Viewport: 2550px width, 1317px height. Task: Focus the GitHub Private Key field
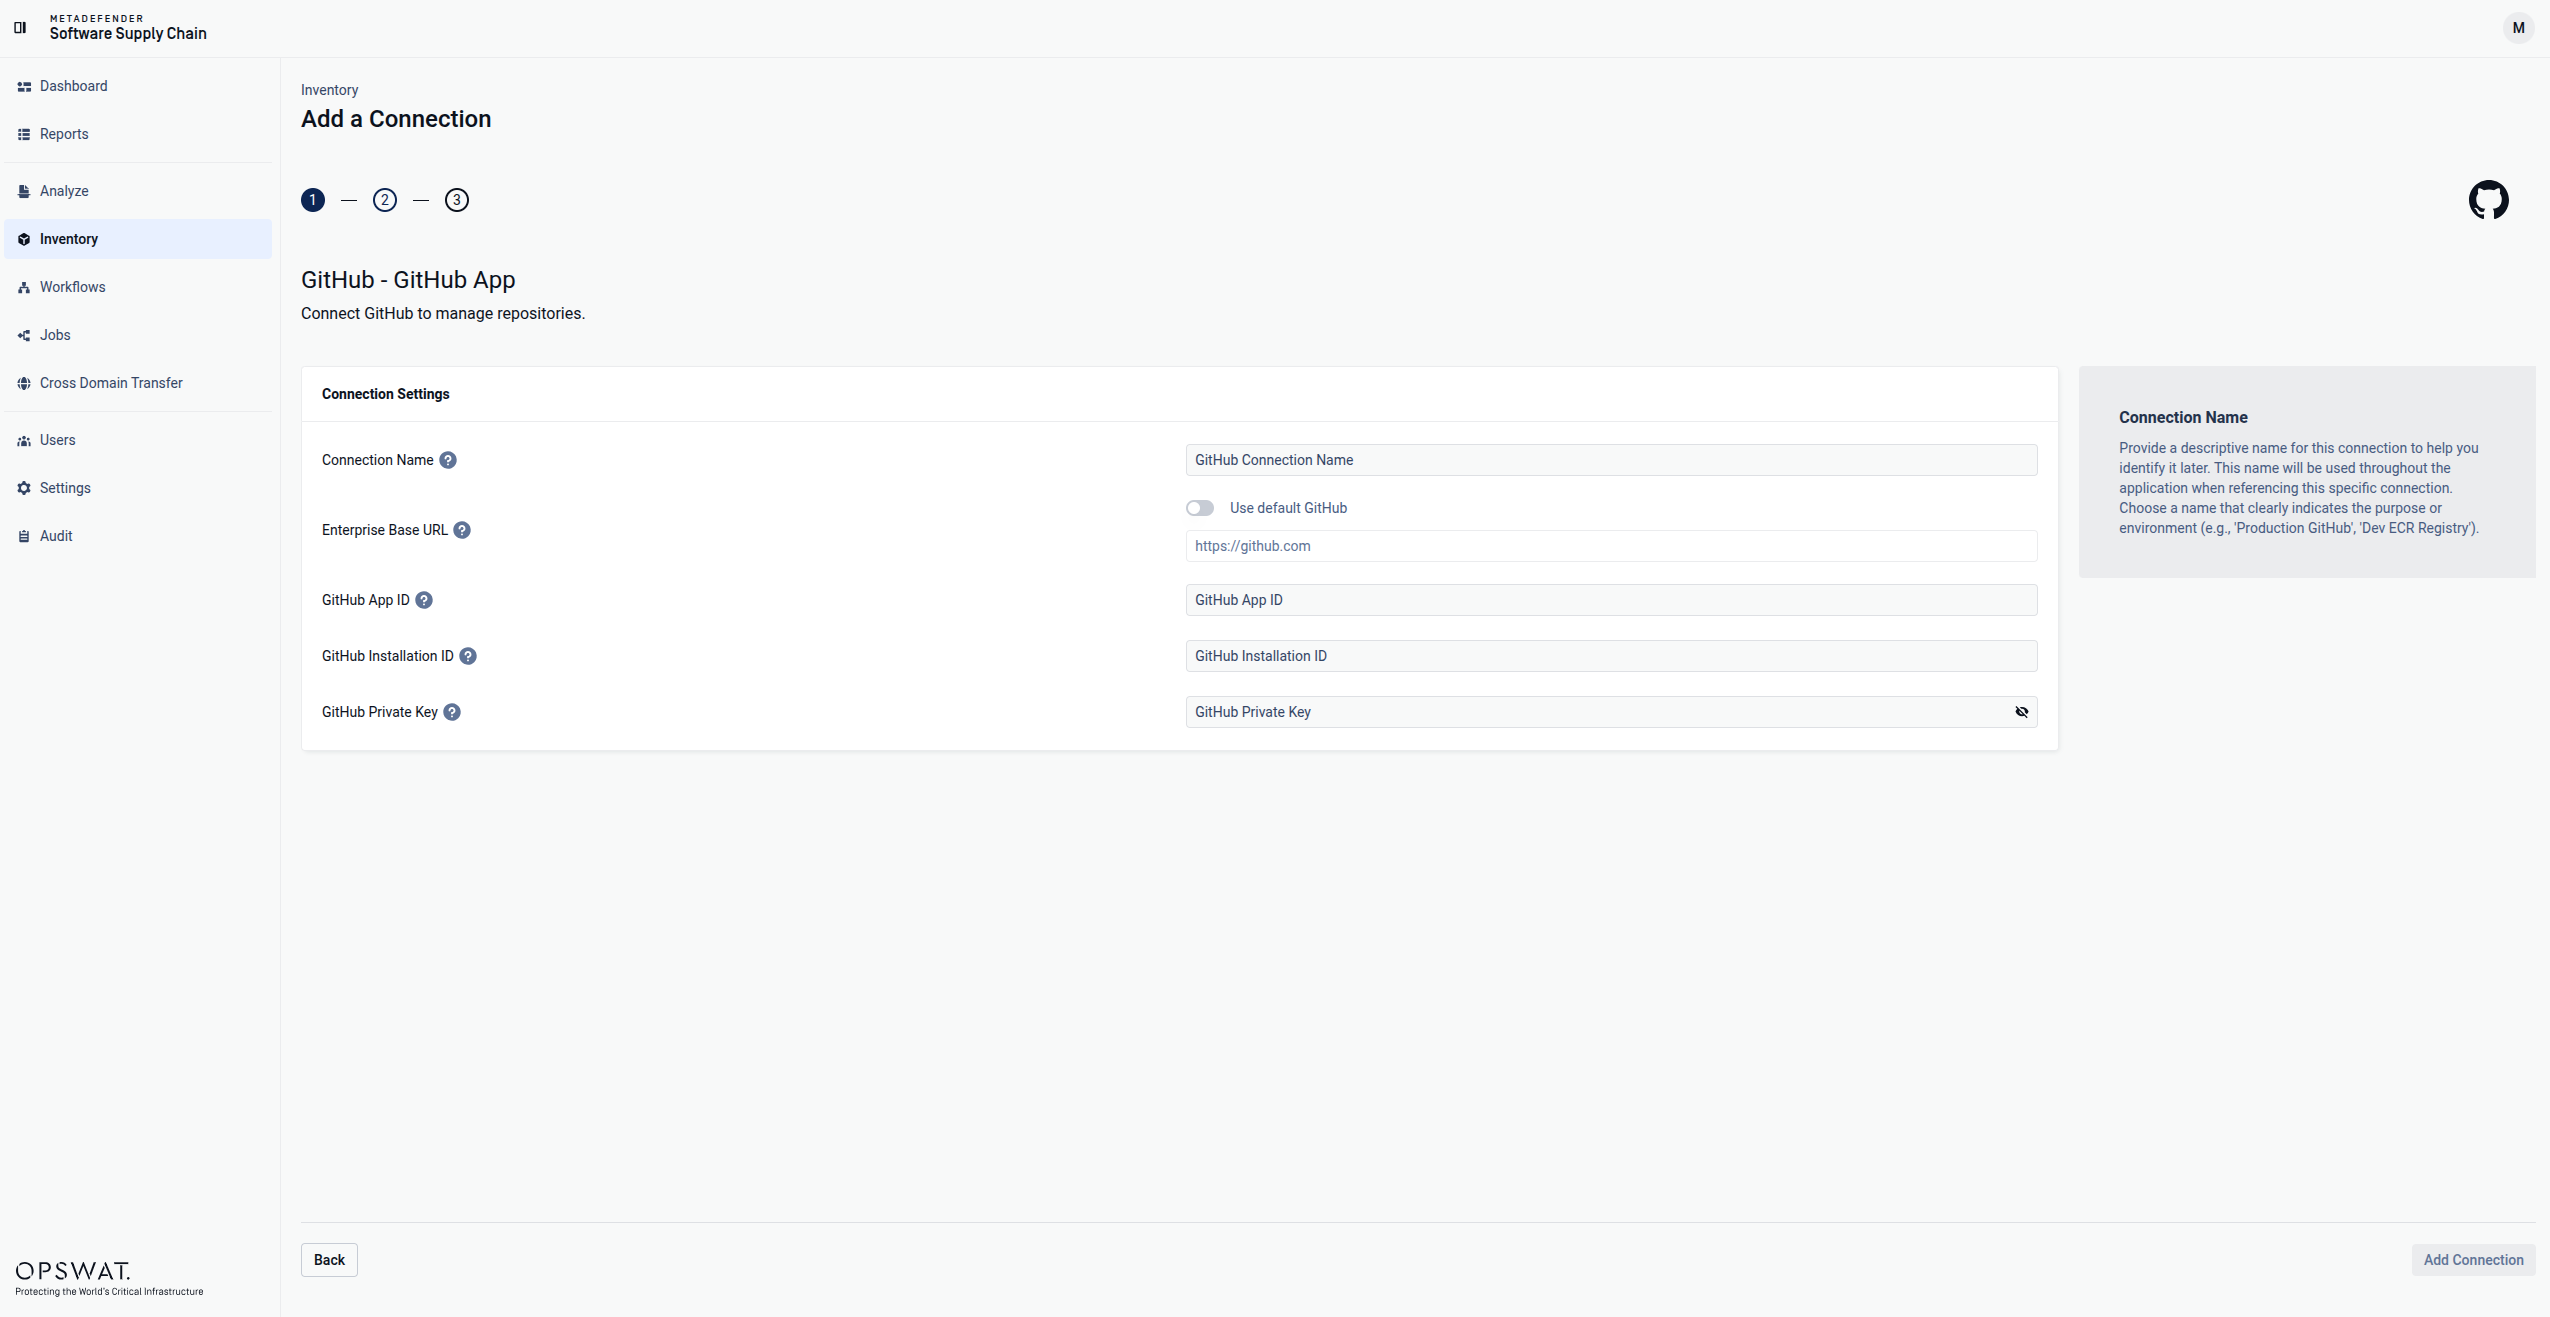pyautogui.click(x=1611, y=712)
